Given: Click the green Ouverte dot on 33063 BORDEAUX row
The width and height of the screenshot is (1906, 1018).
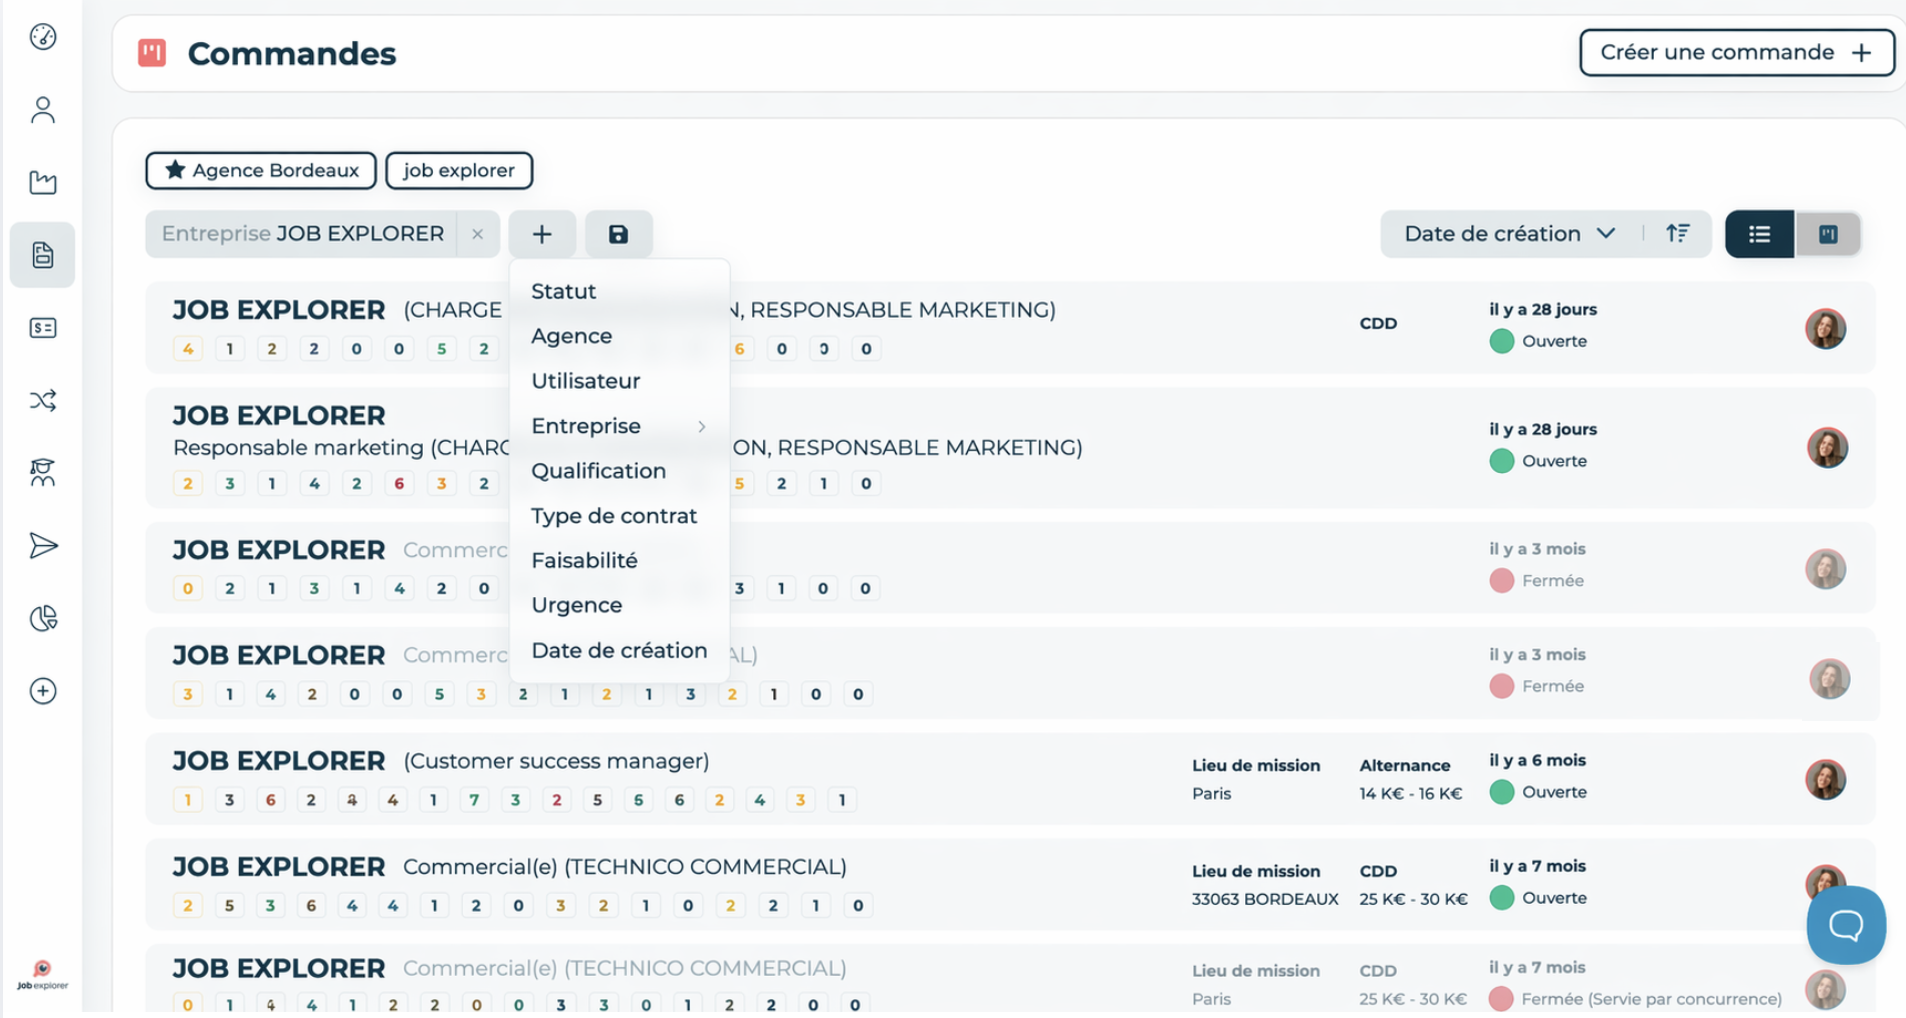Looking at the screenshot, I should click(x=1501, y=898).
